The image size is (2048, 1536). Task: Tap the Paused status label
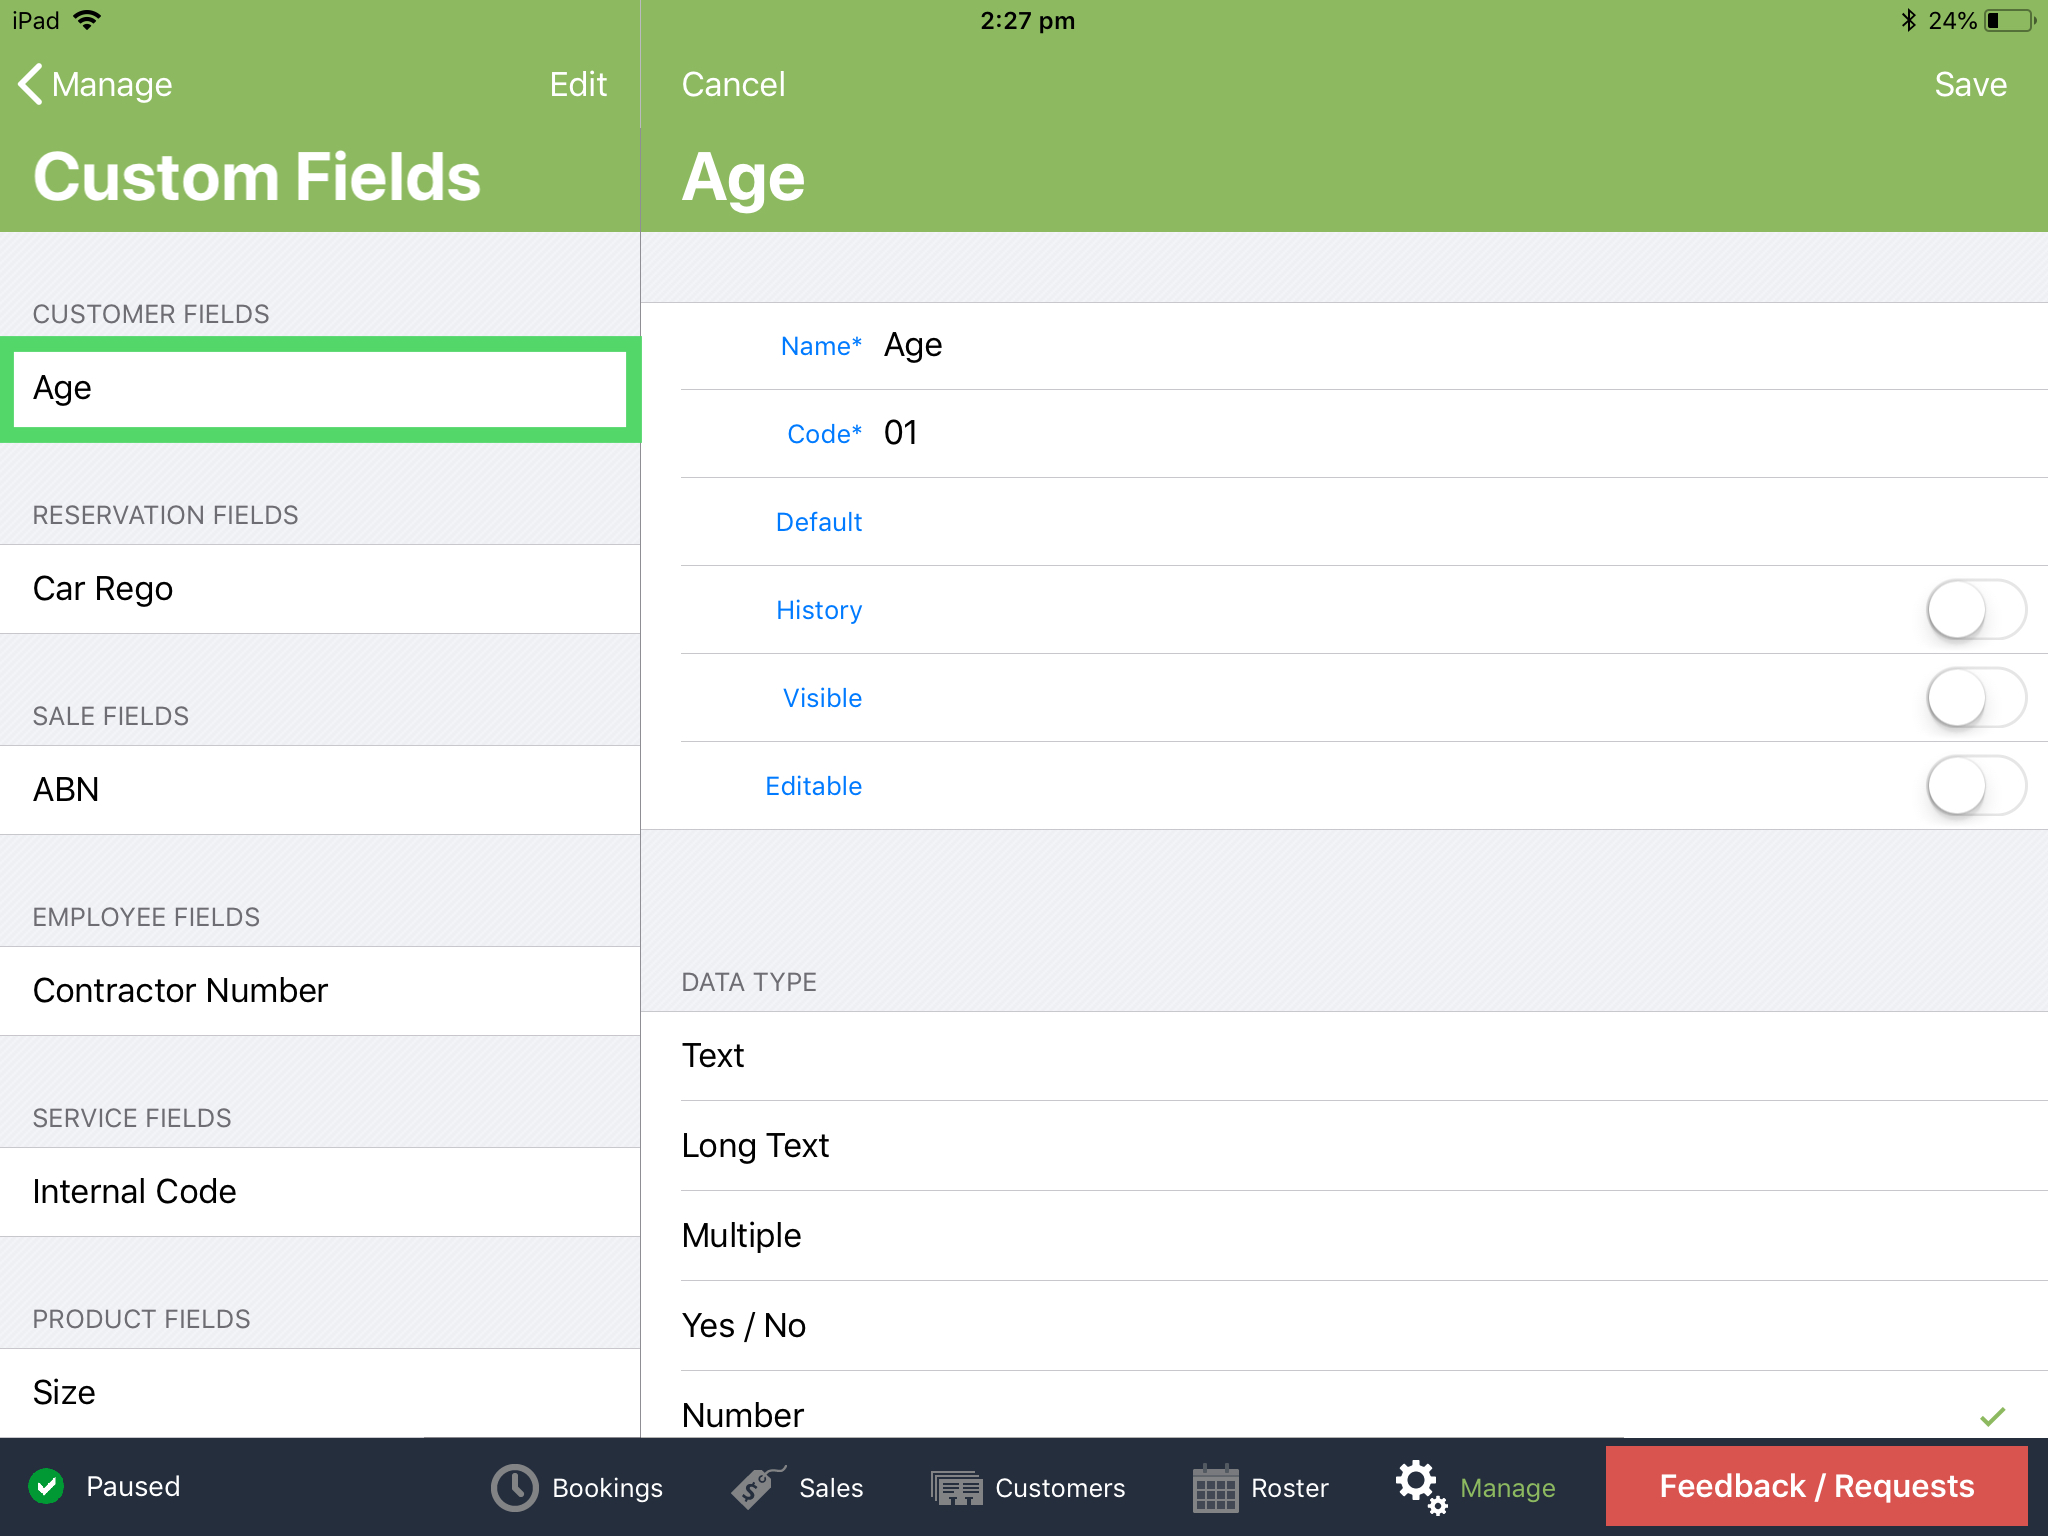tap(133, 1486)
